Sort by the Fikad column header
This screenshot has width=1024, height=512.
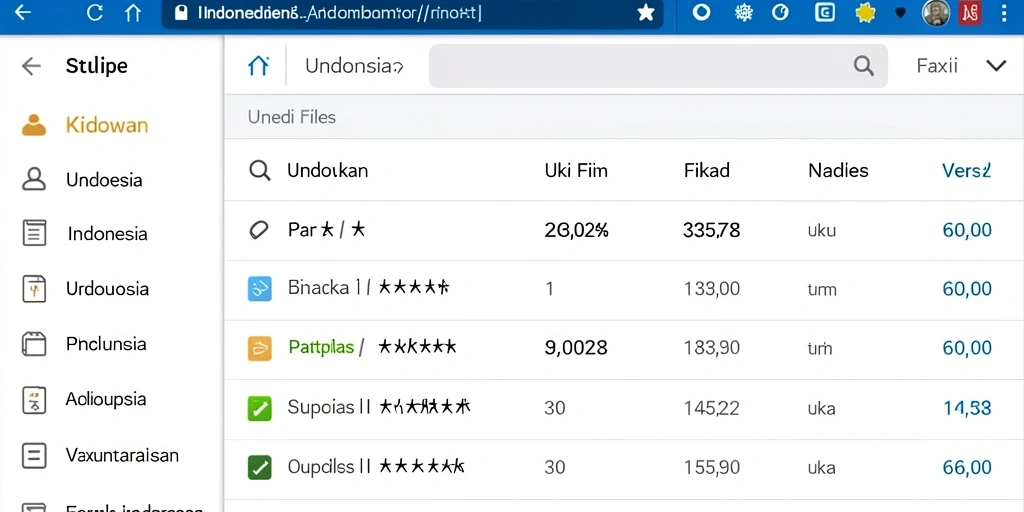point(707,171)
